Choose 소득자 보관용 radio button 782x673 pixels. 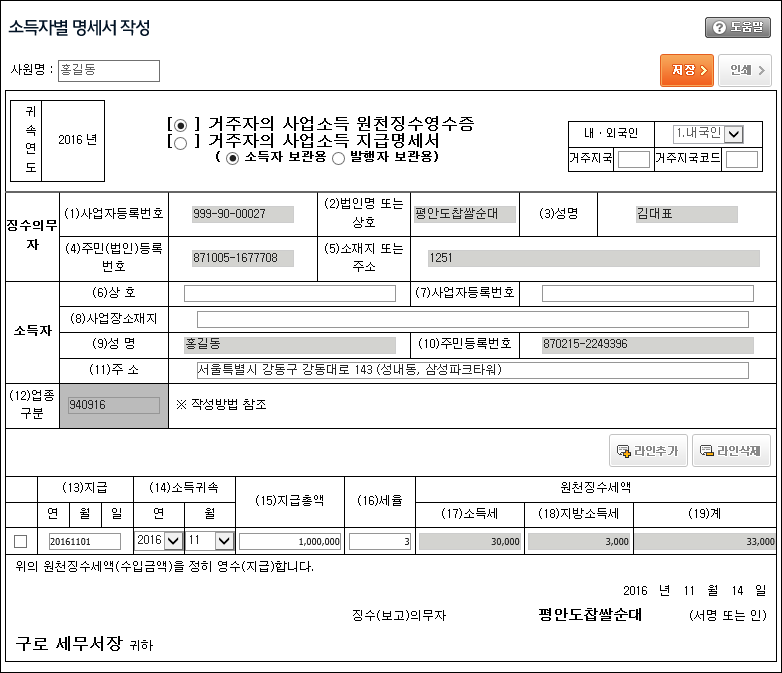[232, 159]
